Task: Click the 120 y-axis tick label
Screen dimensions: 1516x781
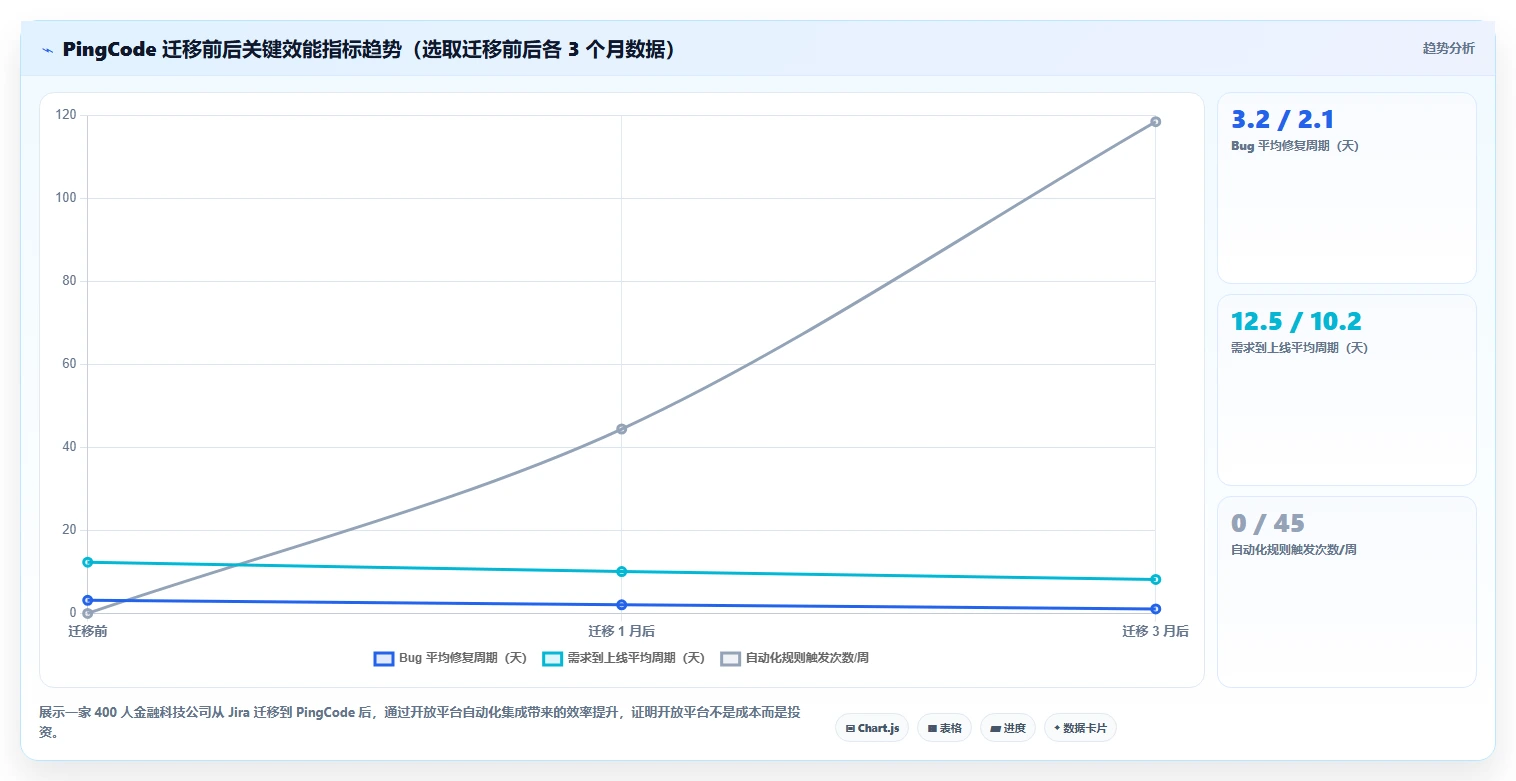Action: tap(66, 115)
